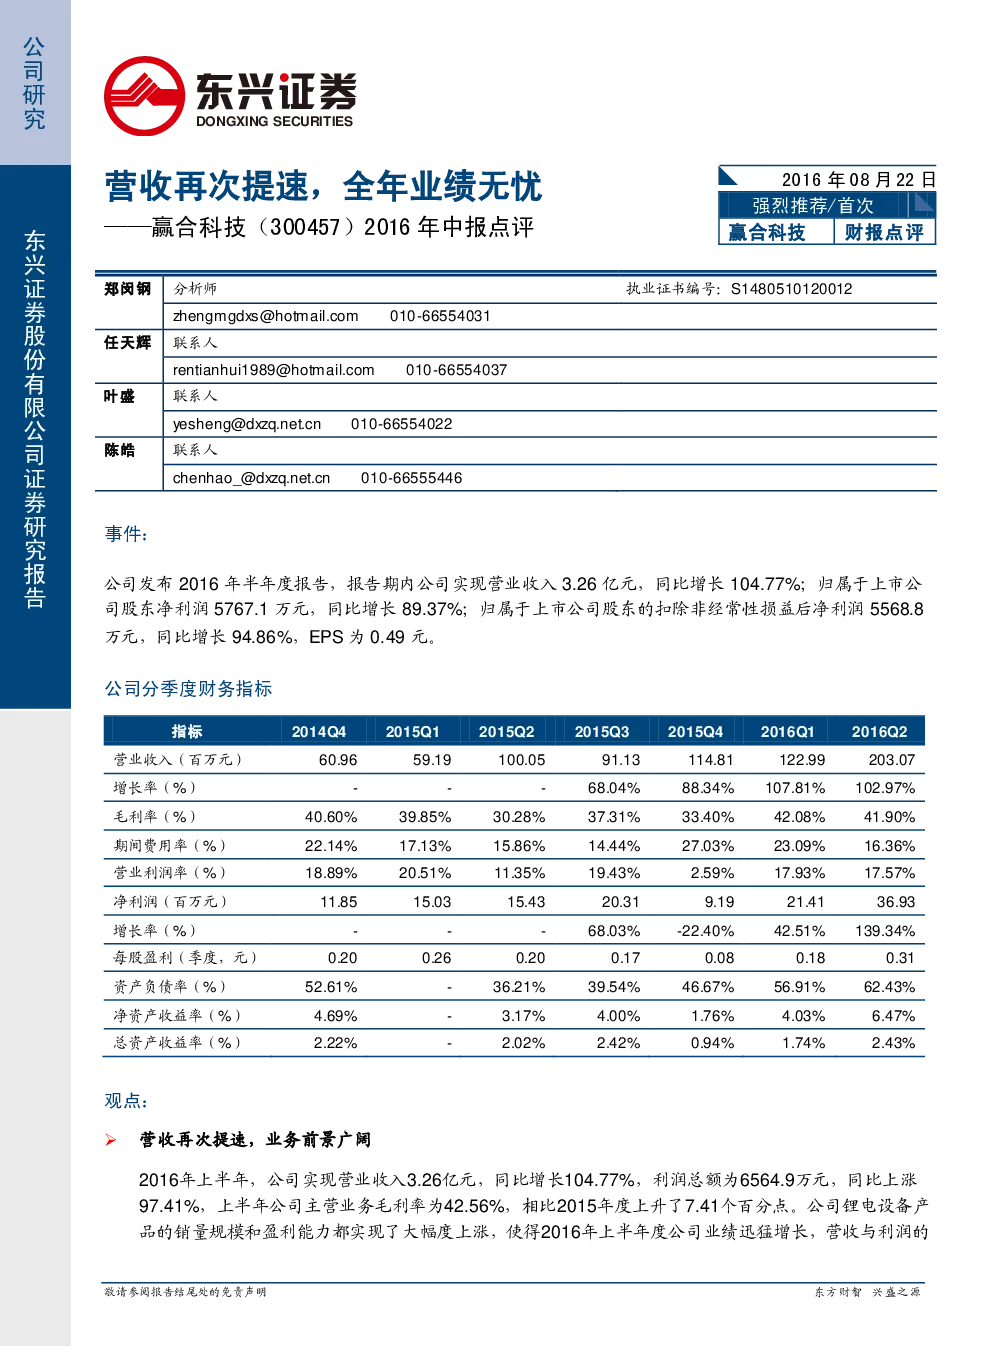Click growth rate value -22.40%
This screenshot has height=1346, width=993.
pos(706,931)
